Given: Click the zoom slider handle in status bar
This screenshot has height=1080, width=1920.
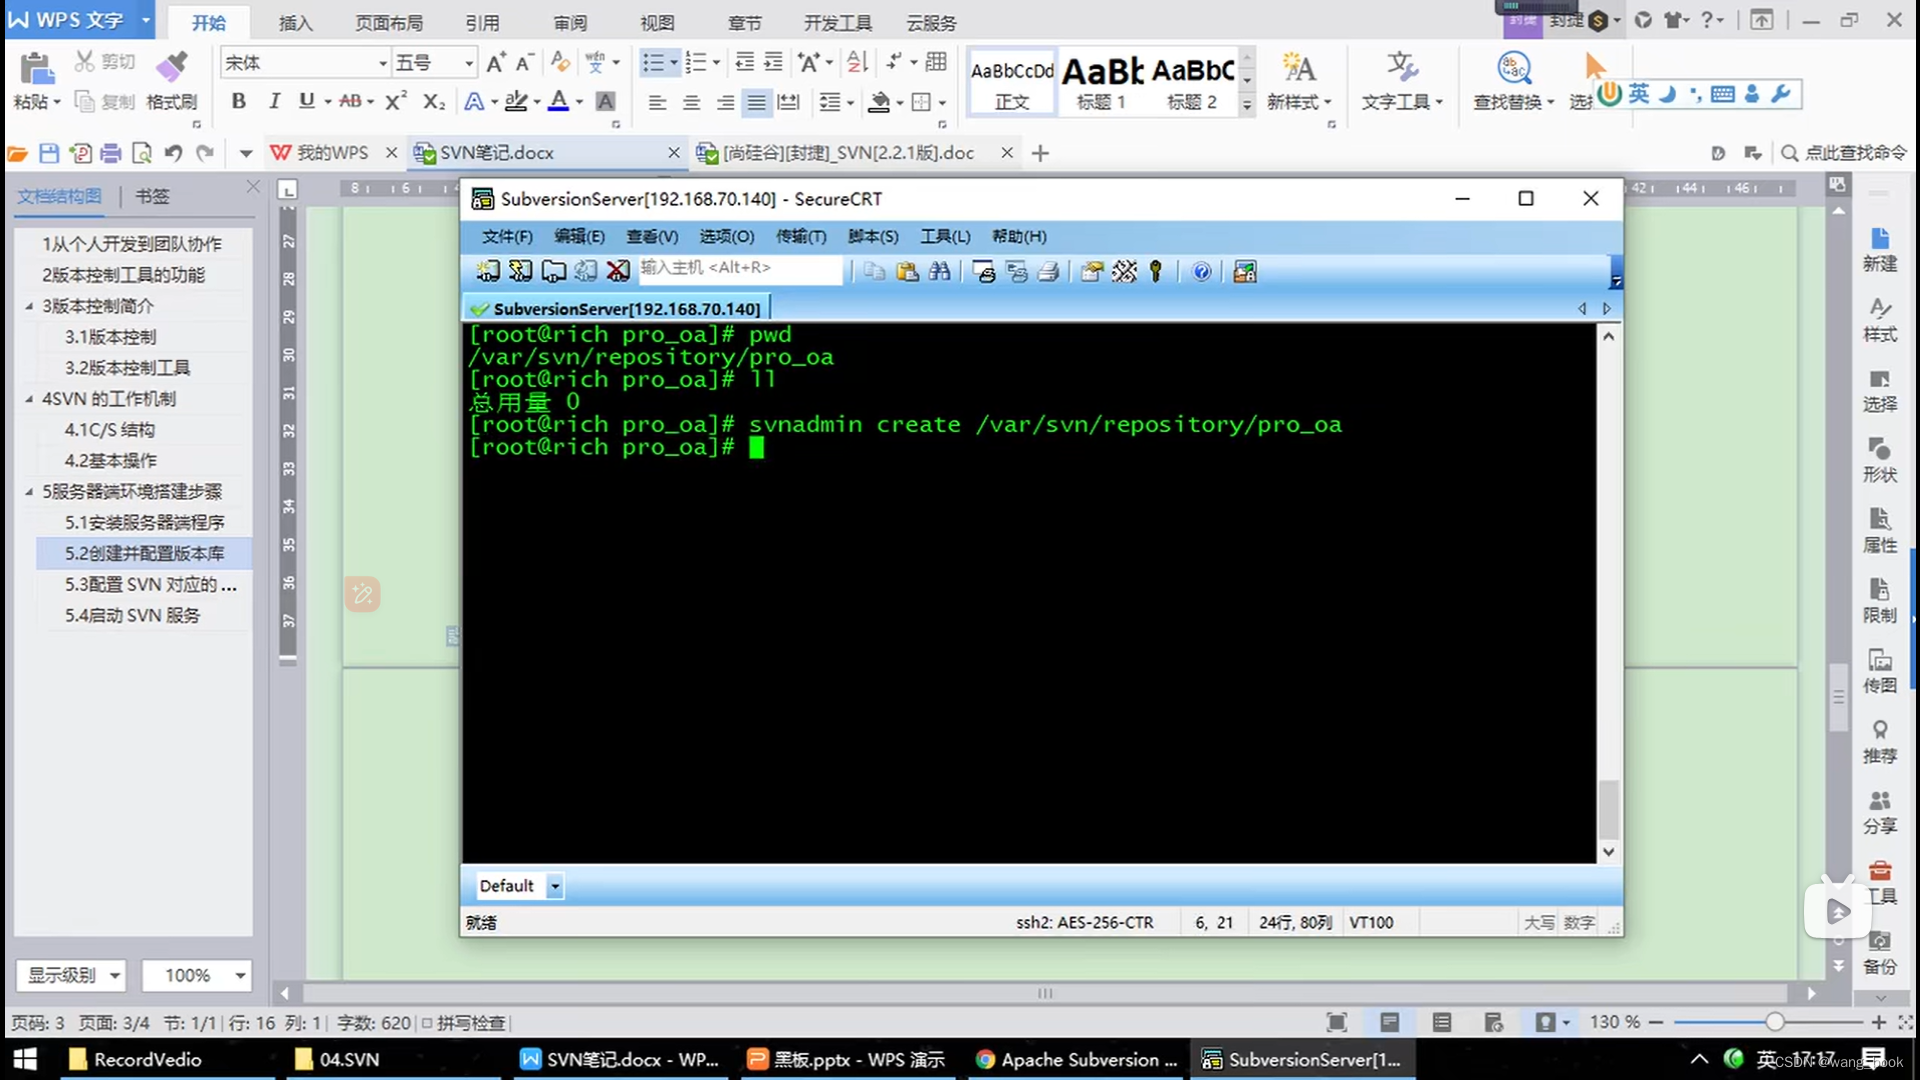Looking at the screenshot, I should (1774, 1022).
